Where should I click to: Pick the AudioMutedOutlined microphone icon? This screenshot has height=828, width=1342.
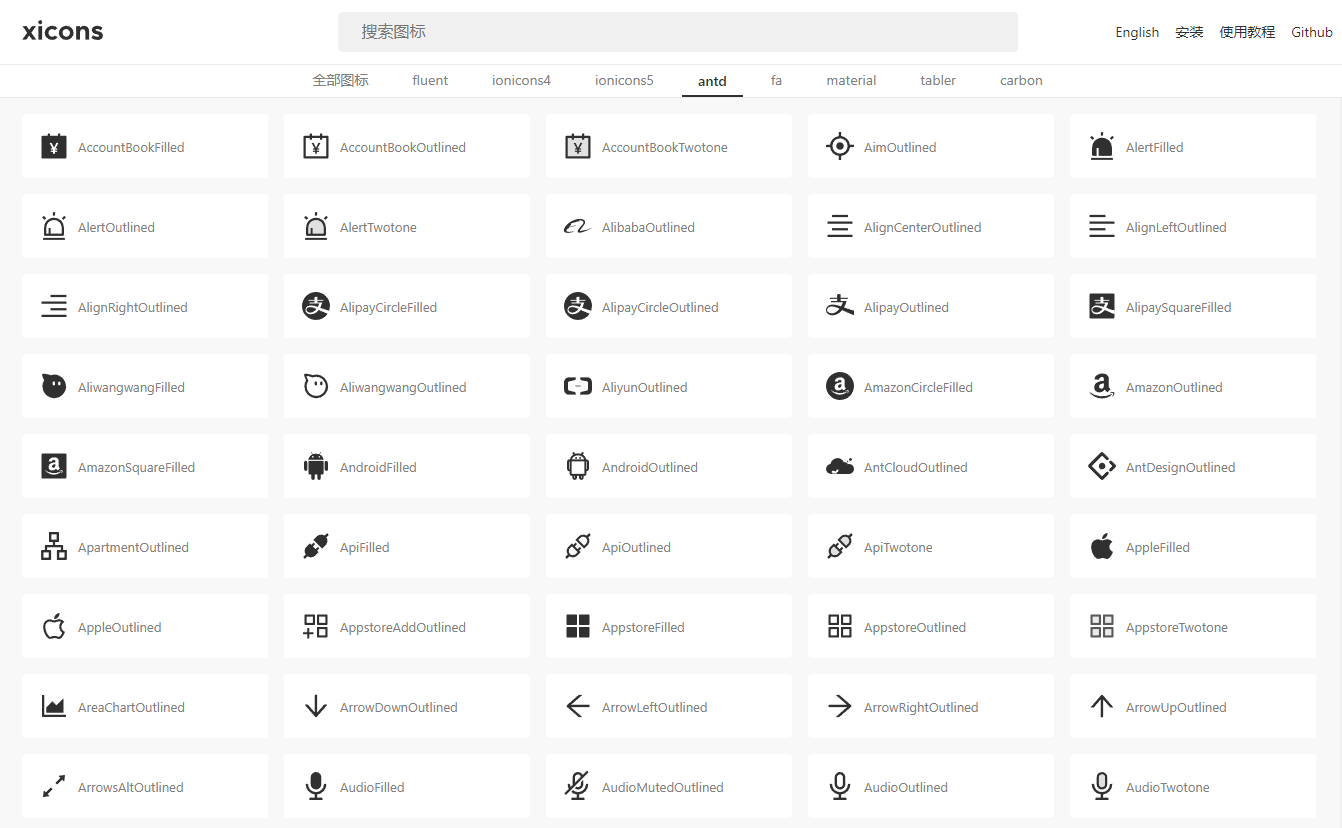tap(578, 787)
